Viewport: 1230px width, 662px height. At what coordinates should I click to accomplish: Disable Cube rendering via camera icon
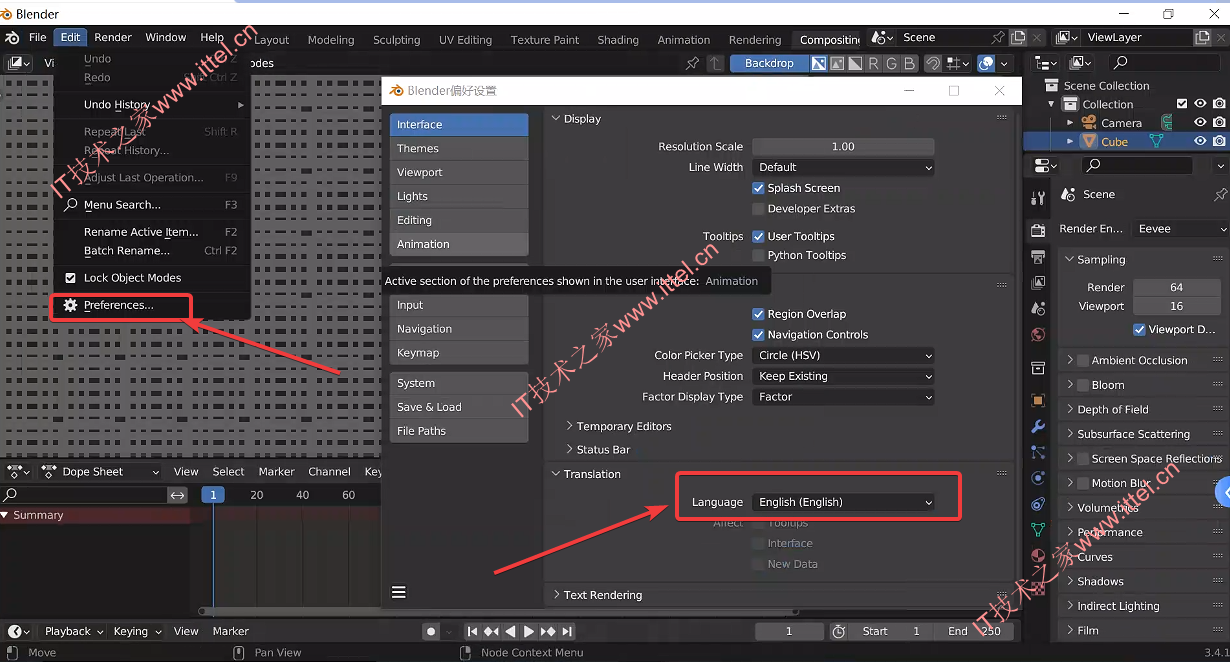[1219, 142]
